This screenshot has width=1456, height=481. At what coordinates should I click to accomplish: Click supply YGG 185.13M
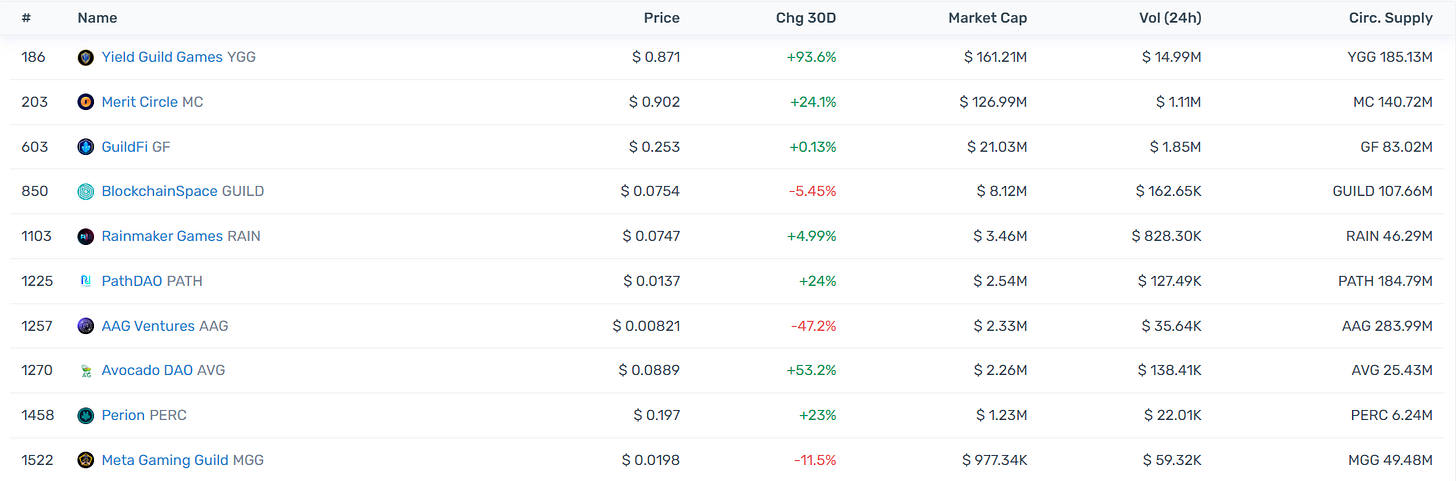[x=1390, y=57]
